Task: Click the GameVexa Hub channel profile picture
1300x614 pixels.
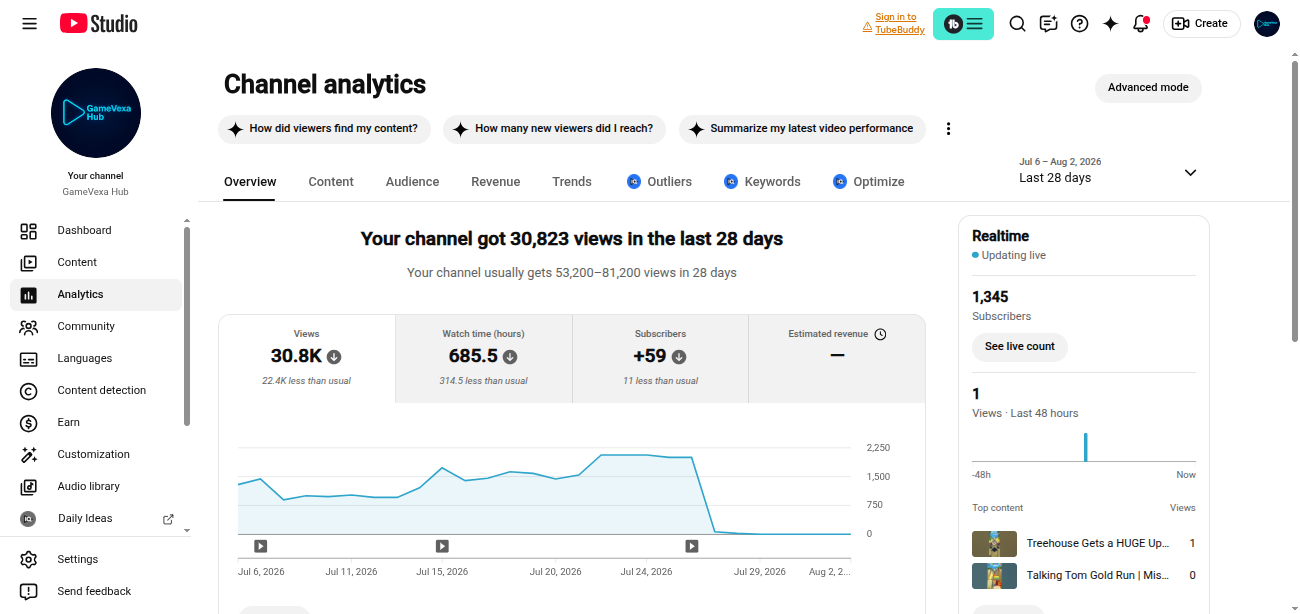Action: click(96, 113)
